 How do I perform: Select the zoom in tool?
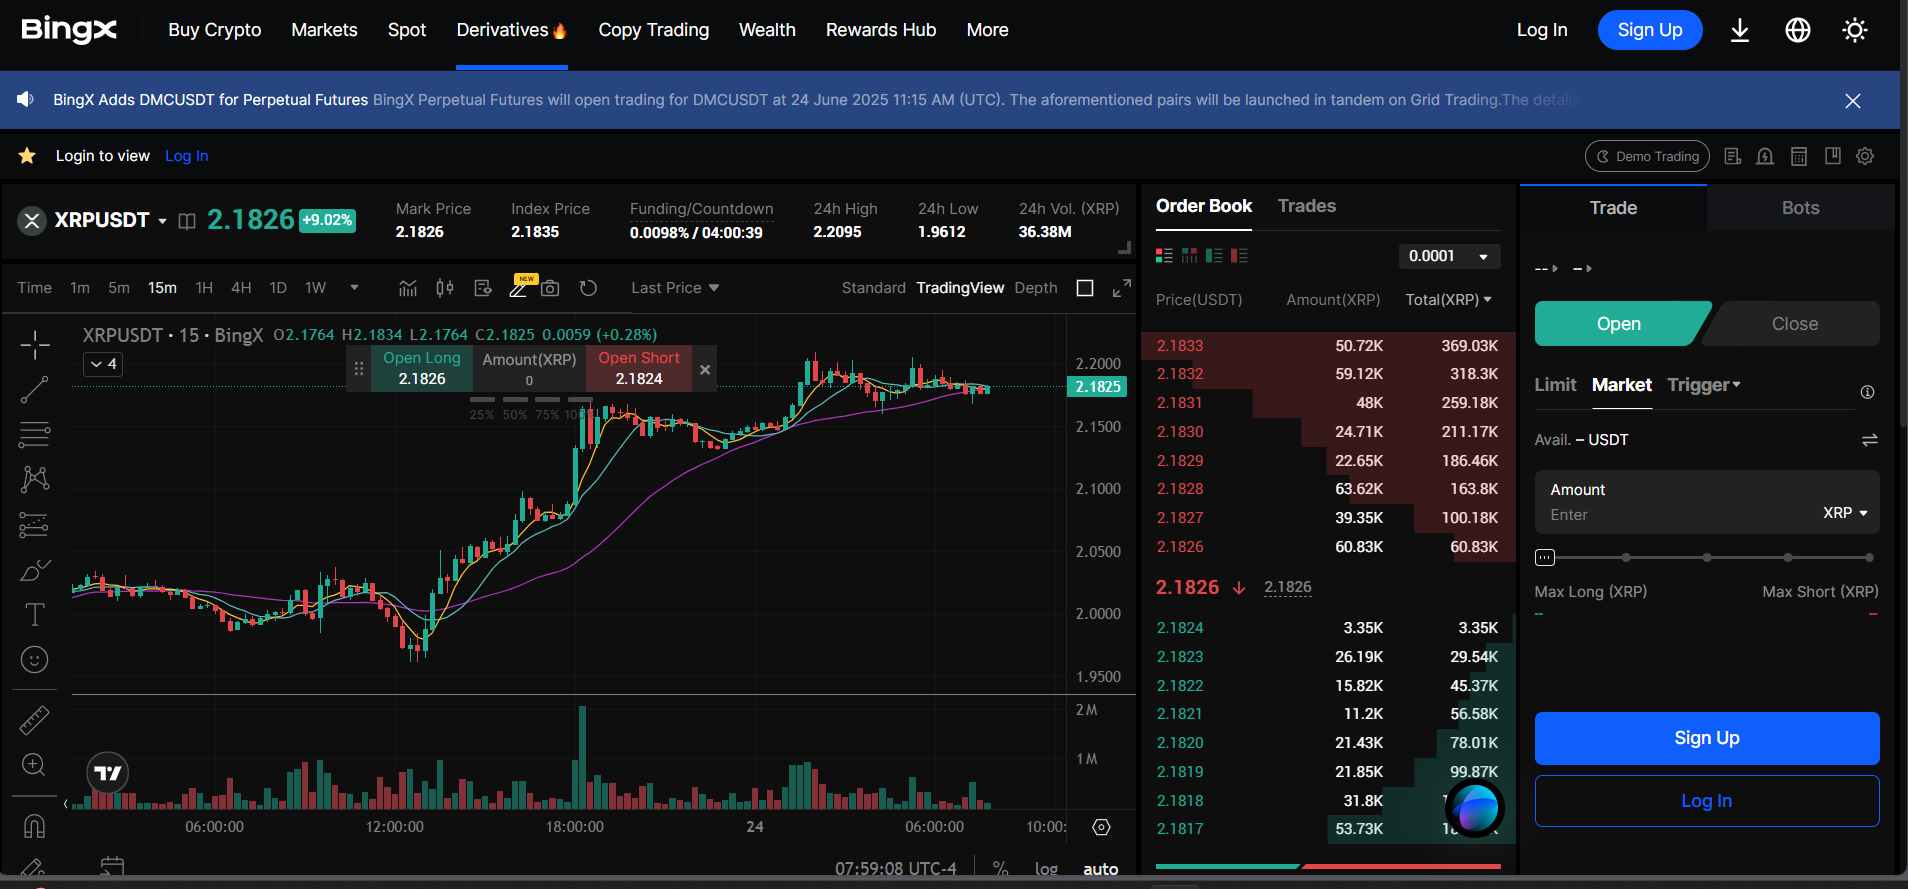coord(34,765)
